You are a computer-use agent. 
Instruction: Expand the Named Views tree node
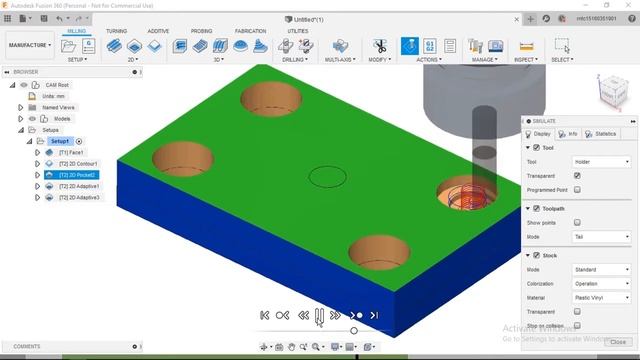[20, 107]
